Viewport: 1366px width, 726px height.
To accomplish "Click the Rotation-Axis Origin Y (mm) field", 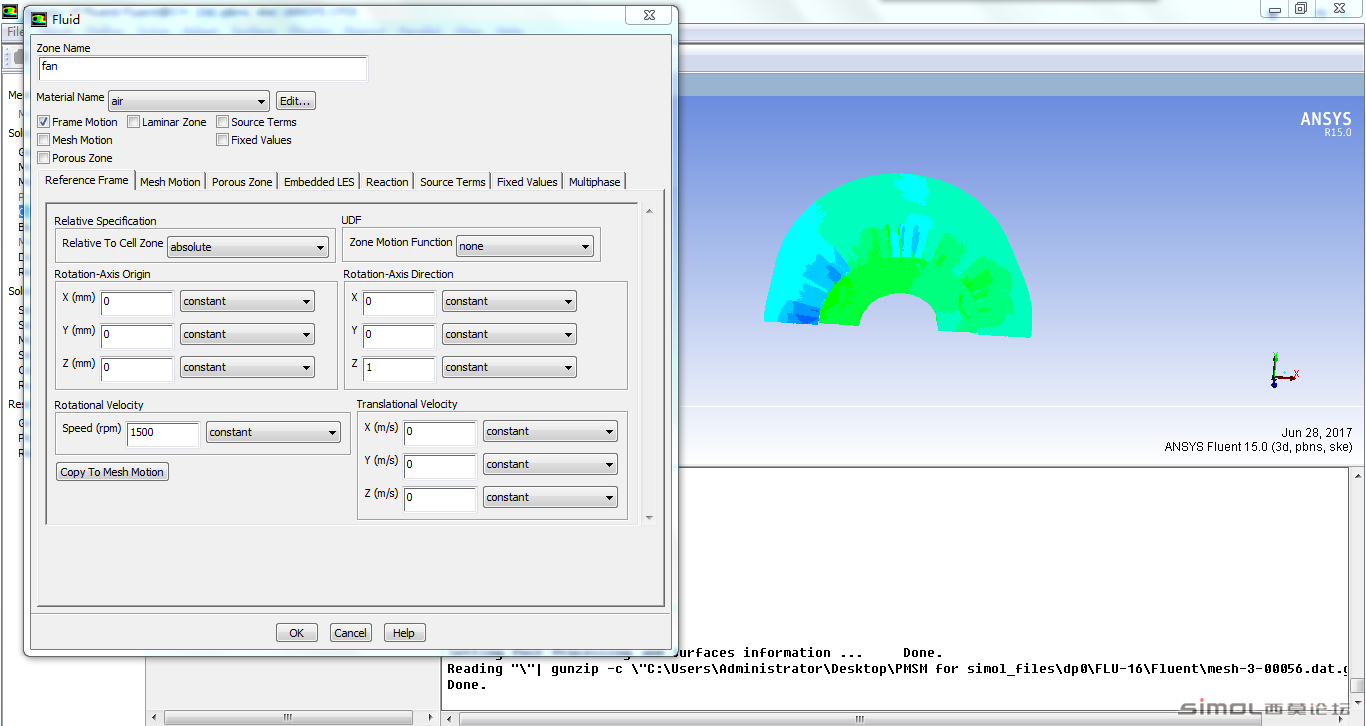I will [x=137, y=336].
